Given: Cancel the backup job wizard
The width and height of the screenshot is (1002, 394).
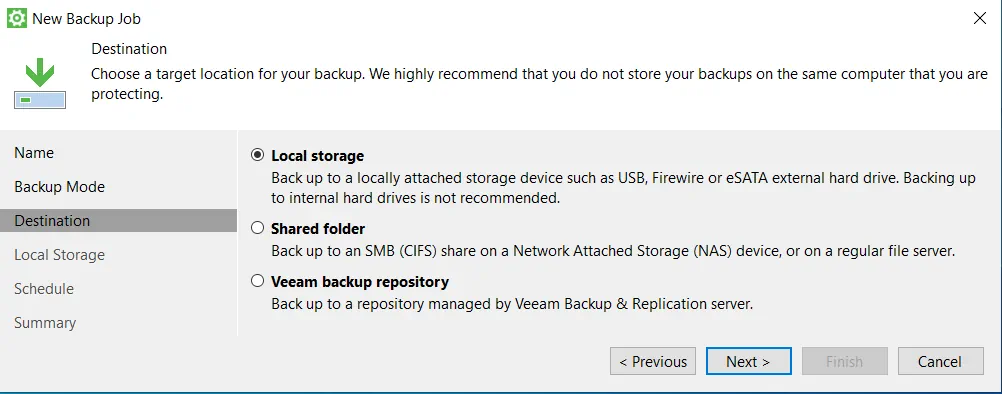Looking at the screenshot, I should tap(941, 361).
